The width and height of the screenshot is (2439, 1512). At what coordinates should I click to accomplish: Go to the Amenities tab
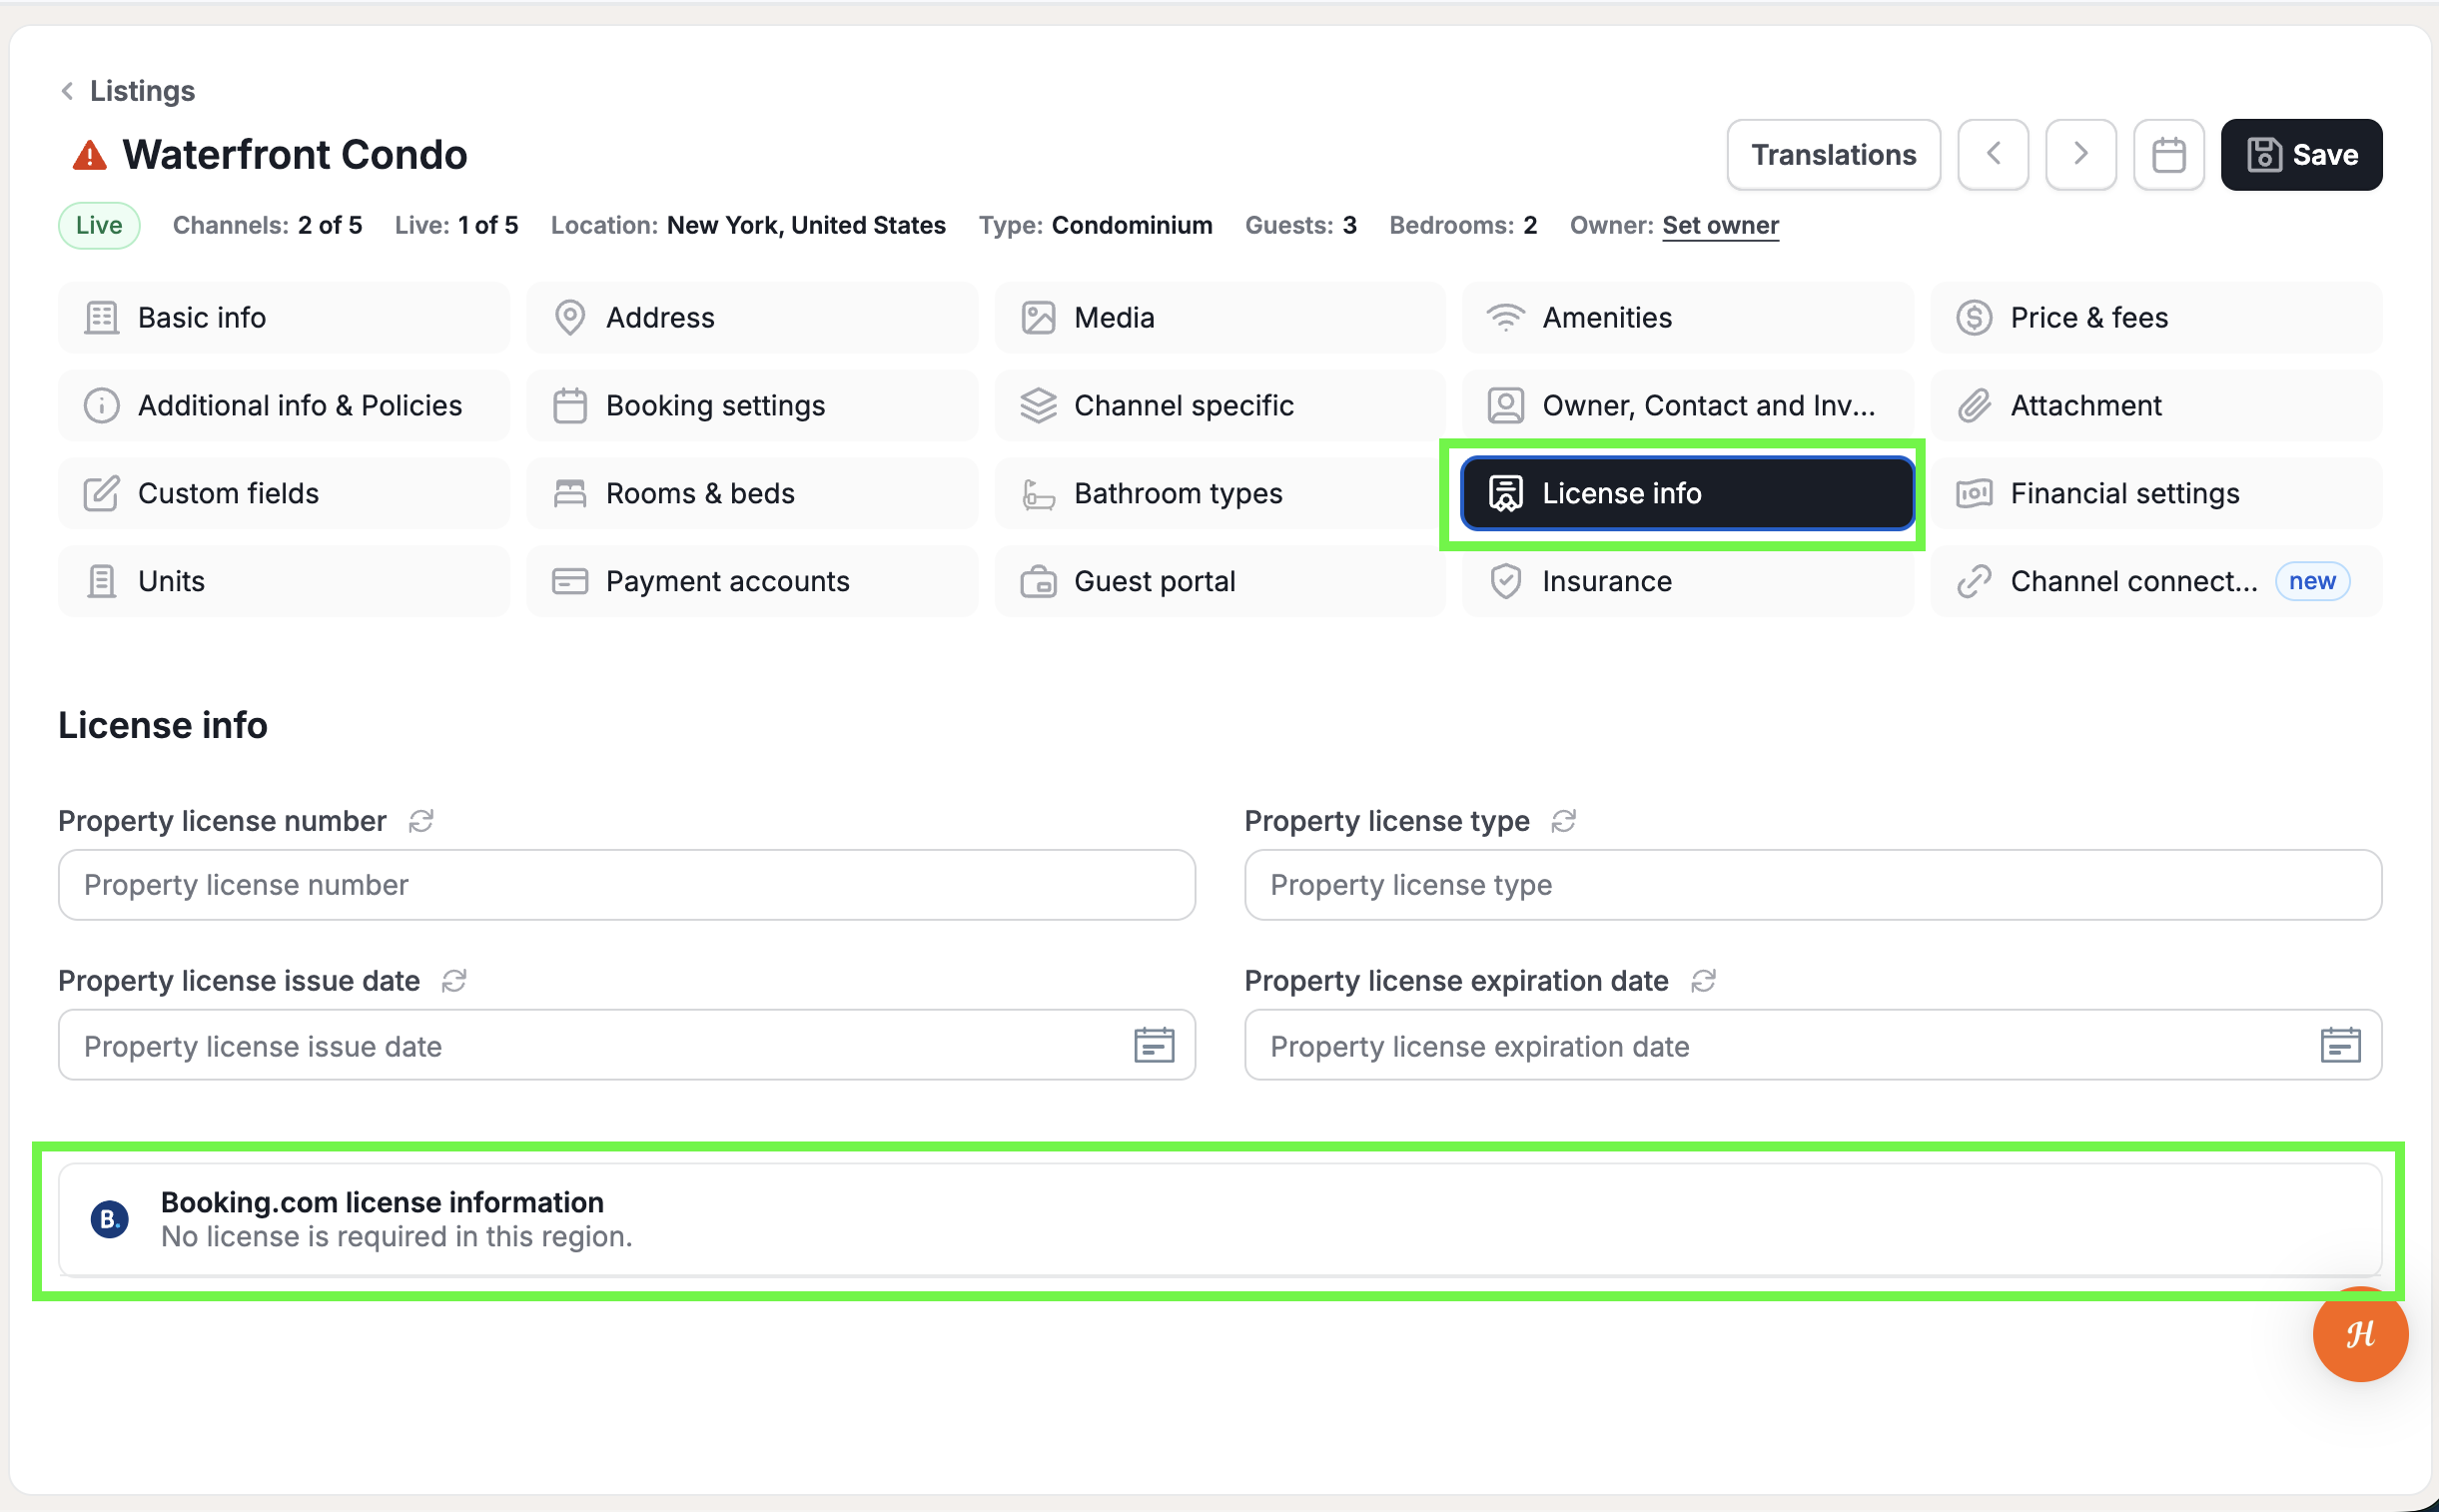point(1688,318)
